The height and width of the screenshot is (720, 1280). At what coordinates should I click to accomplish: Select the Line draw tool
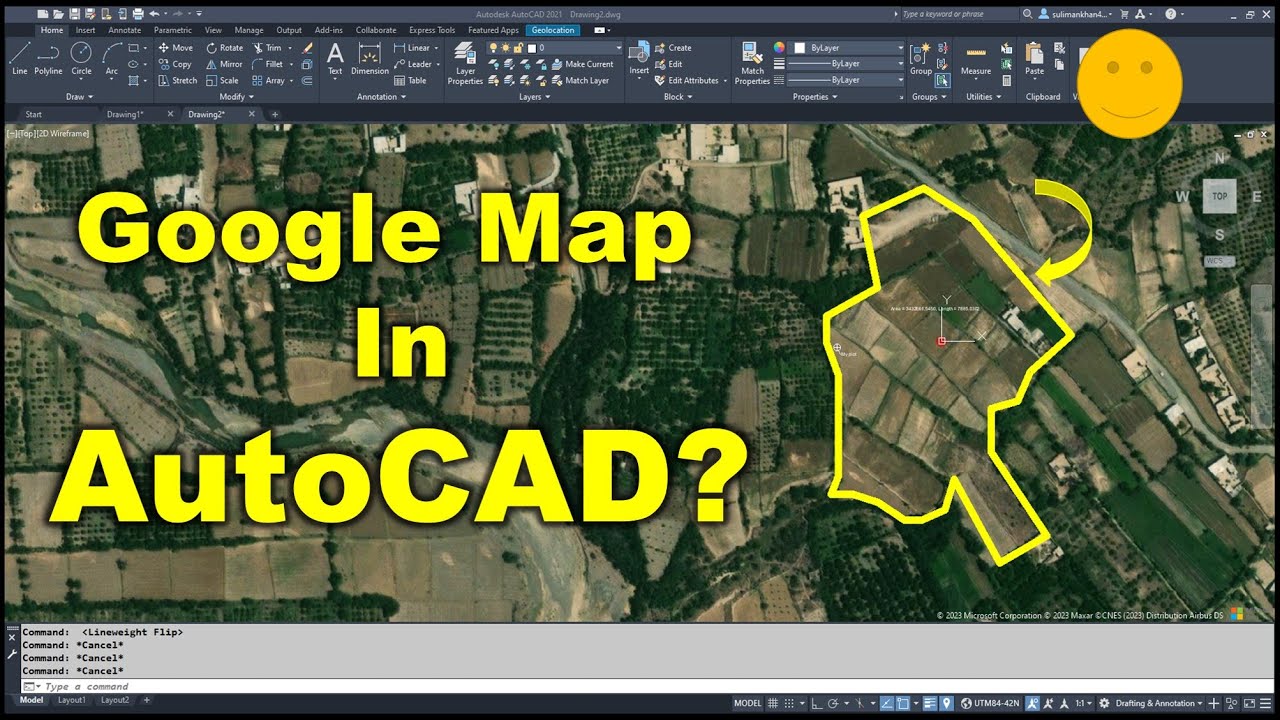pyautogui.click(x=20, y=59)
